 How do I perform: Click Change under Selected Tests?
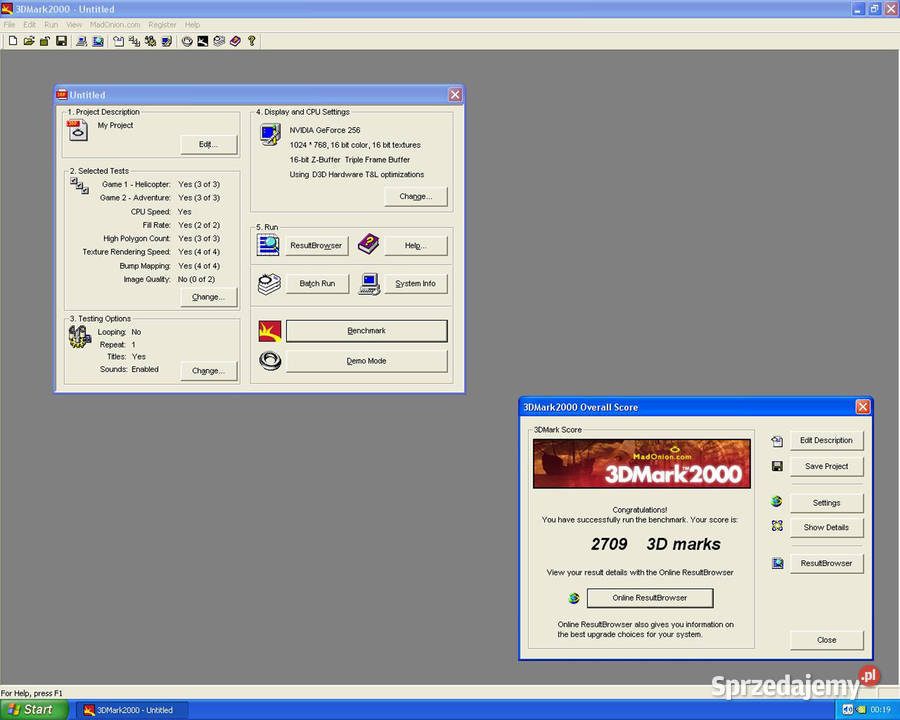pyautogui.click(x=208, y=297)
